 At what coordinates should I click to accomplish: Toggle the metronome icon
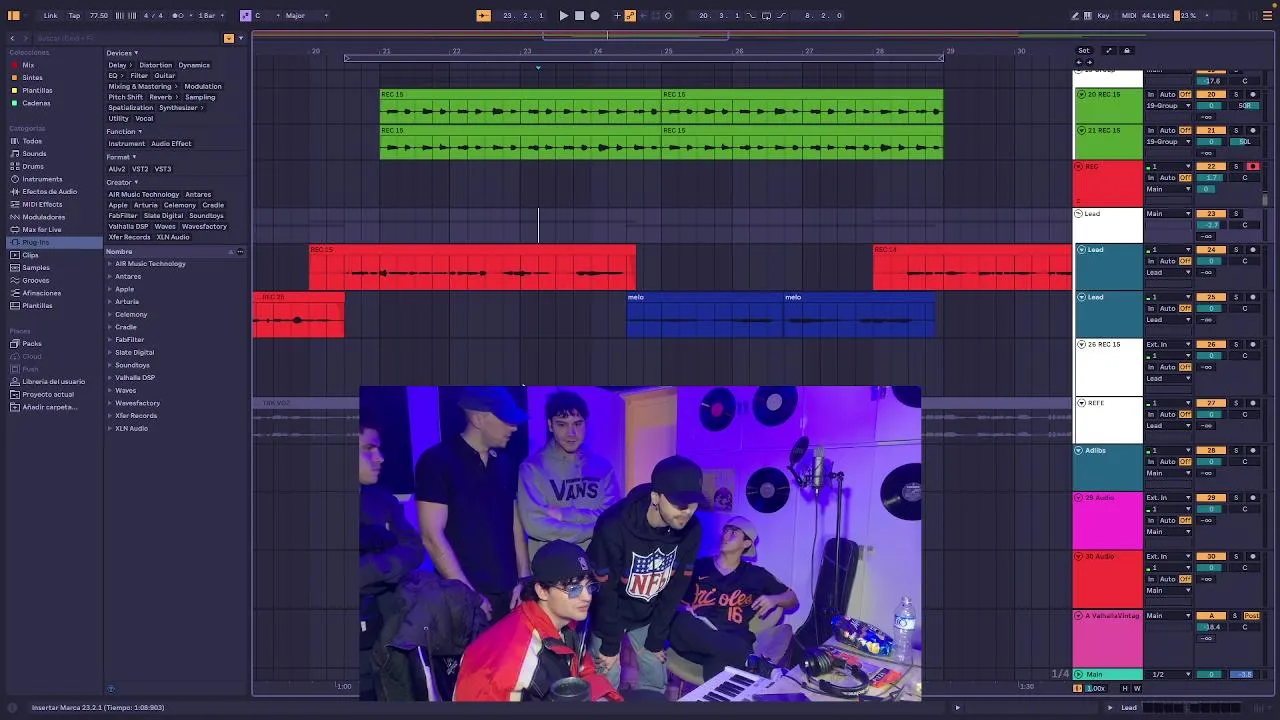click(177, 15)
